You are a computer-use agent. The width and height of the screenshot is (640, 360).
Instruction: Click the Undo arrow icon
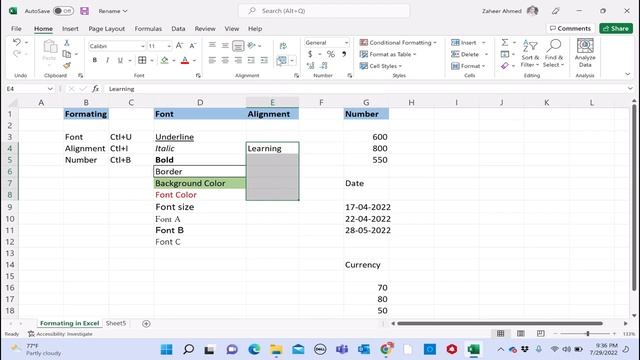pyautogui.click(x=17, y=42)
